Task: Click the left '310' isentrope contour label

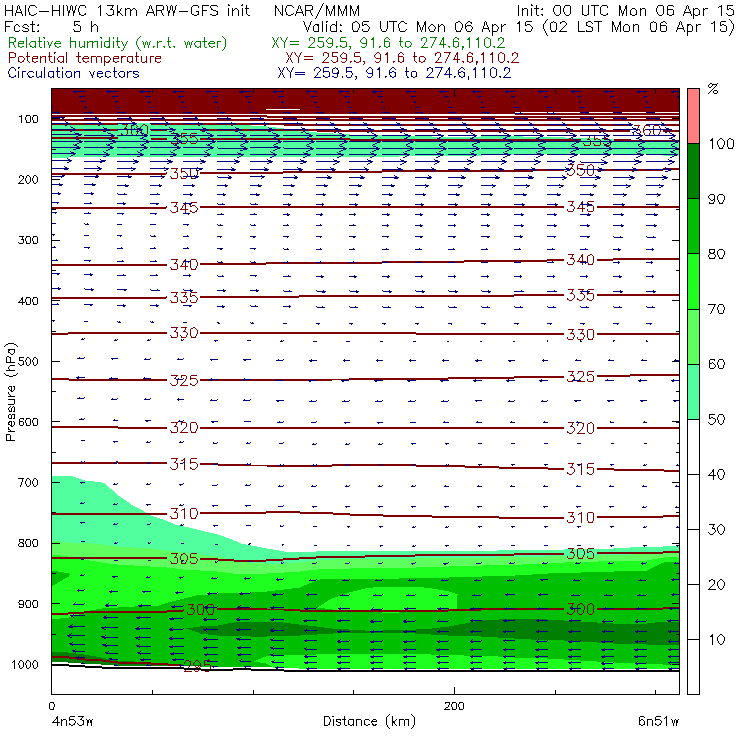Action: click(x=184, y=513)
